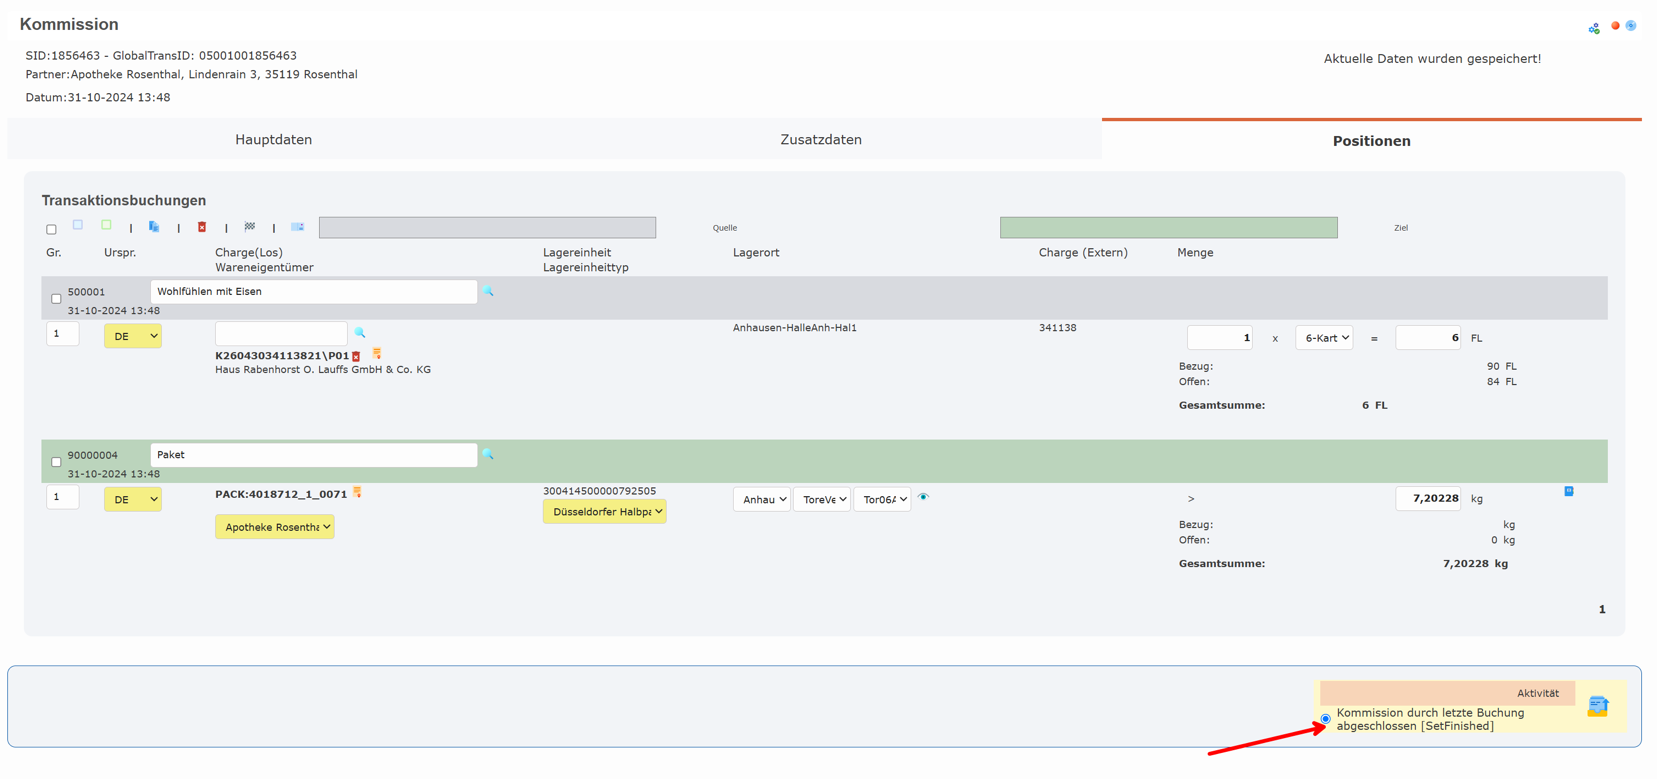Select the Kommission abgeschlossen SetFinished radio button
This screenshot has width=1657, height=779.
1325,719
